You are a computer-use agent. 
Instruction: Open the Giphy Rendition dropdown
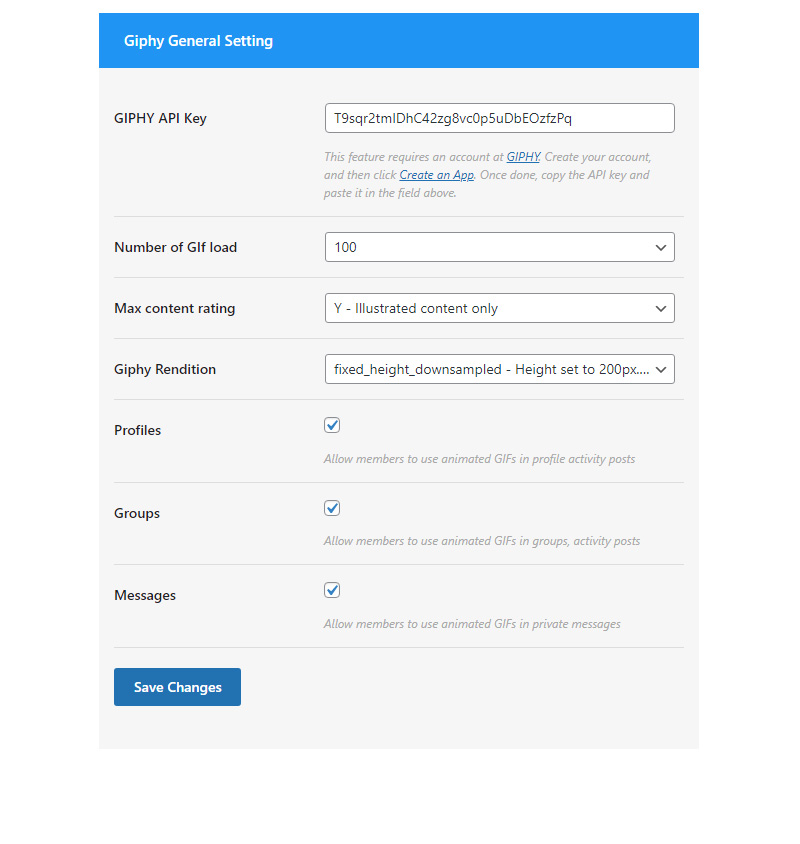(x=499, y=369)
